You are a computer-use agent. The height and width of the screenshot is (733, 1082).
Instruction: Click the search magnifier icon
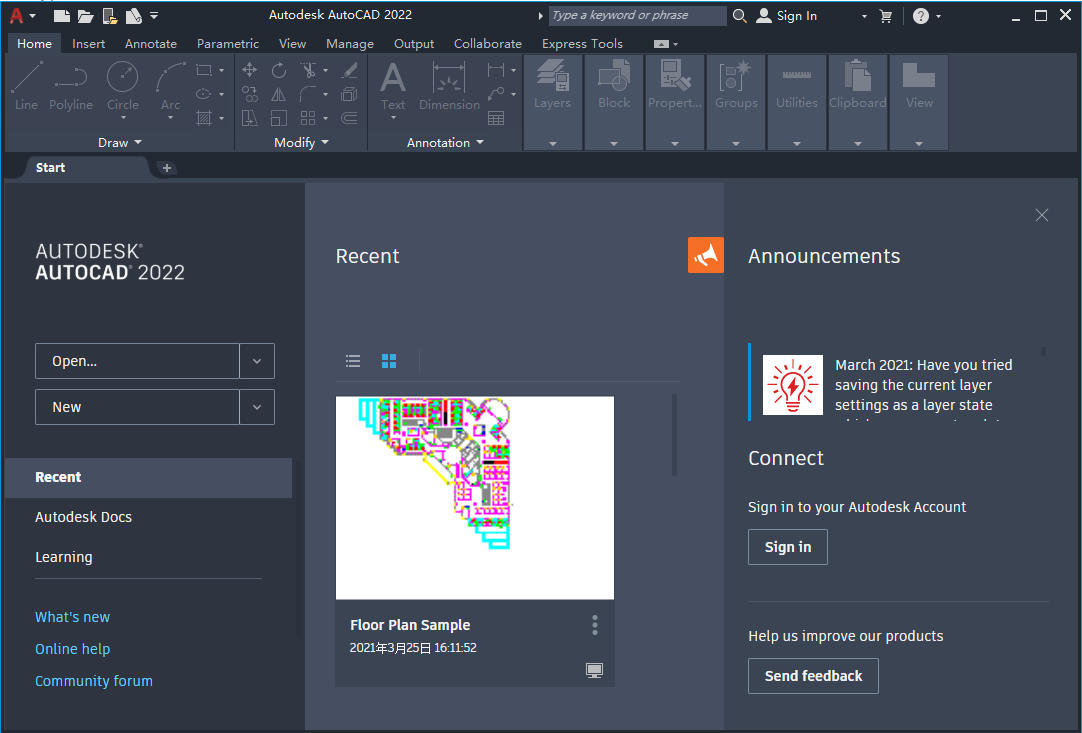point(739,15)
